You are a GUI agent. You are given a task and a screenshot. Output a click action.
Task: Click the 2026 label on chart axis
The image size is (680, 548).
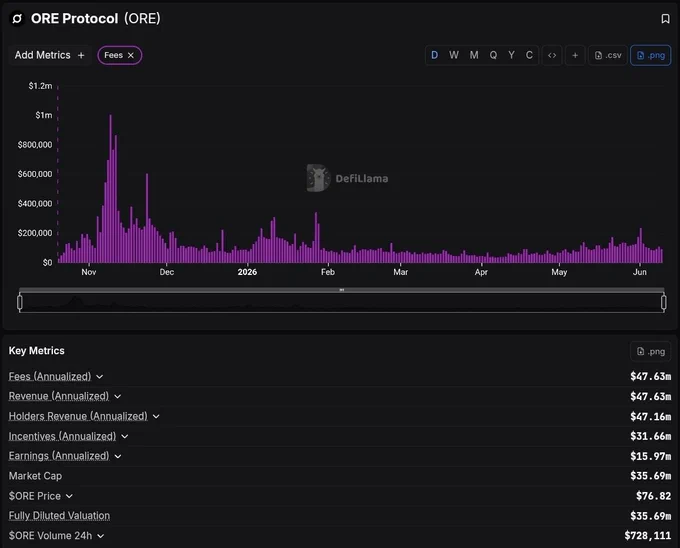click(x=247, y=272)
